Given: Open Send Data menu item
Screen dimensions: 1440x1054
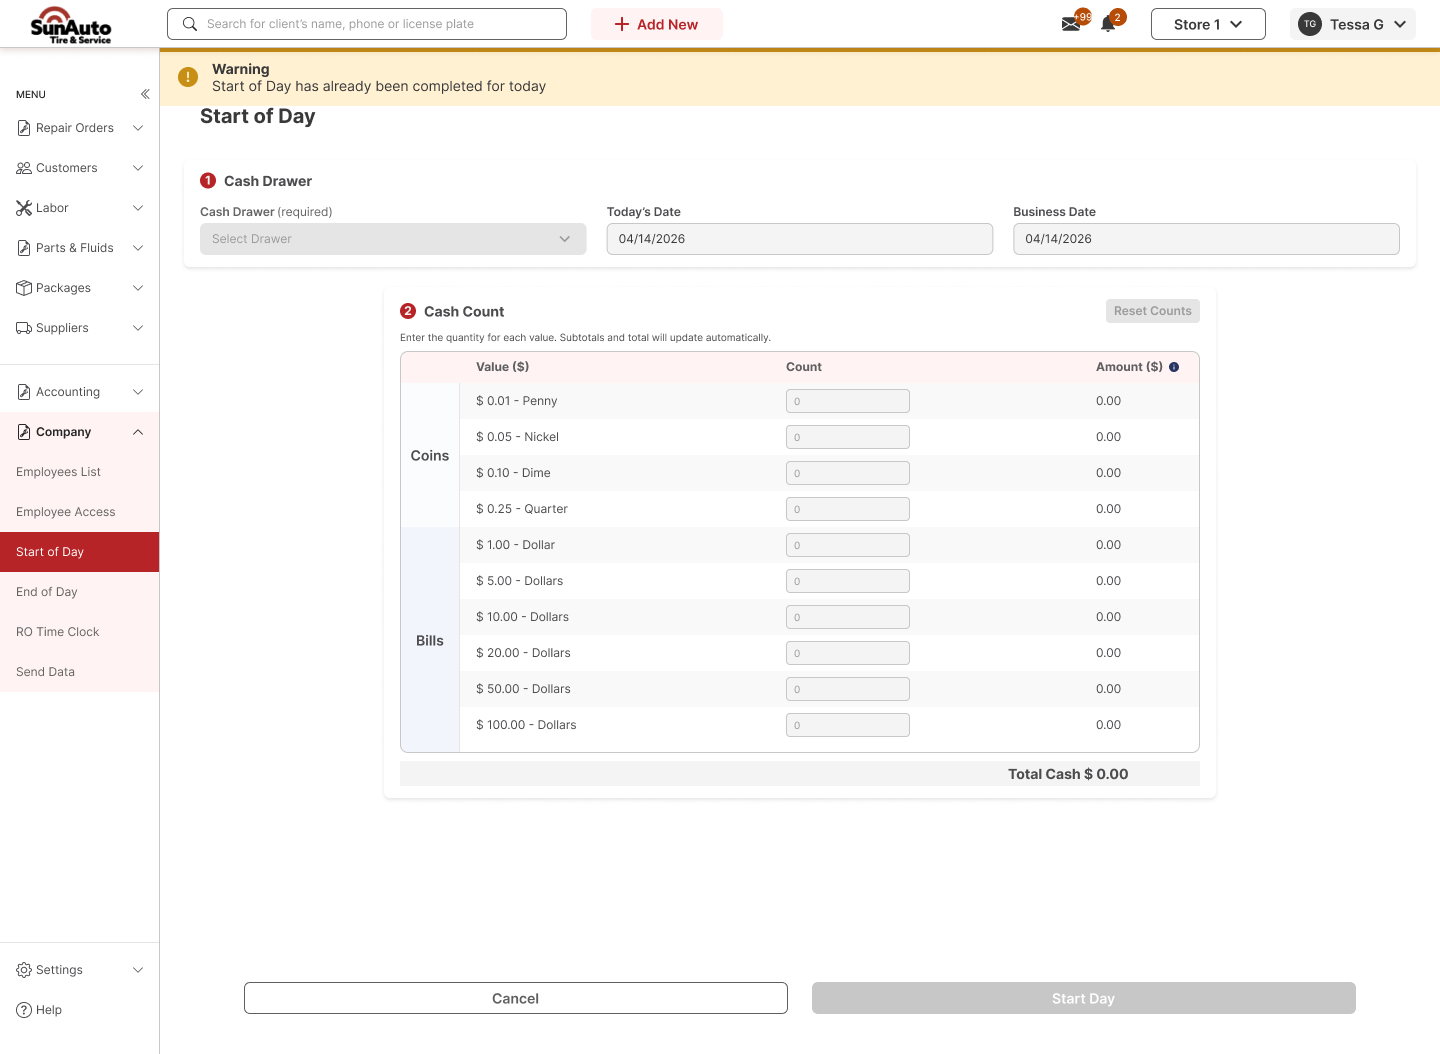Looking at the screenshot, I should 80,672.
